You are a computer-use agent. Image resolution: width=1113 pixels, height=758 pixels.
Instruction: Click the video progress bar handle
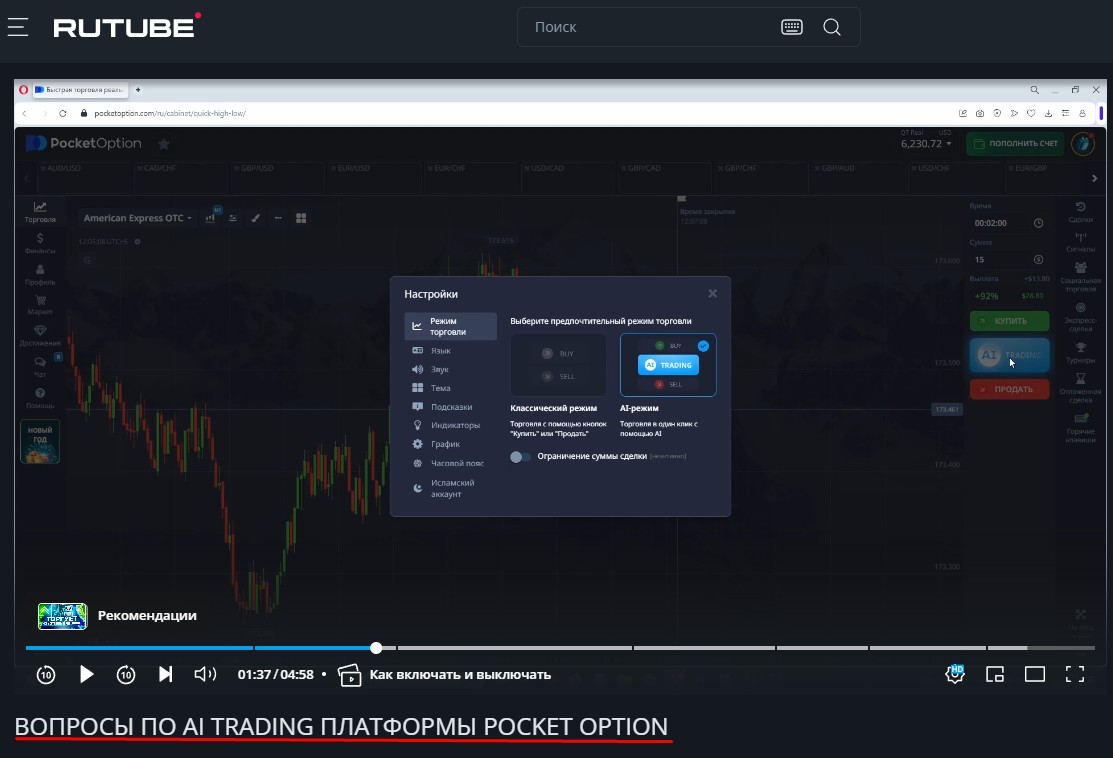coord(376,647)
